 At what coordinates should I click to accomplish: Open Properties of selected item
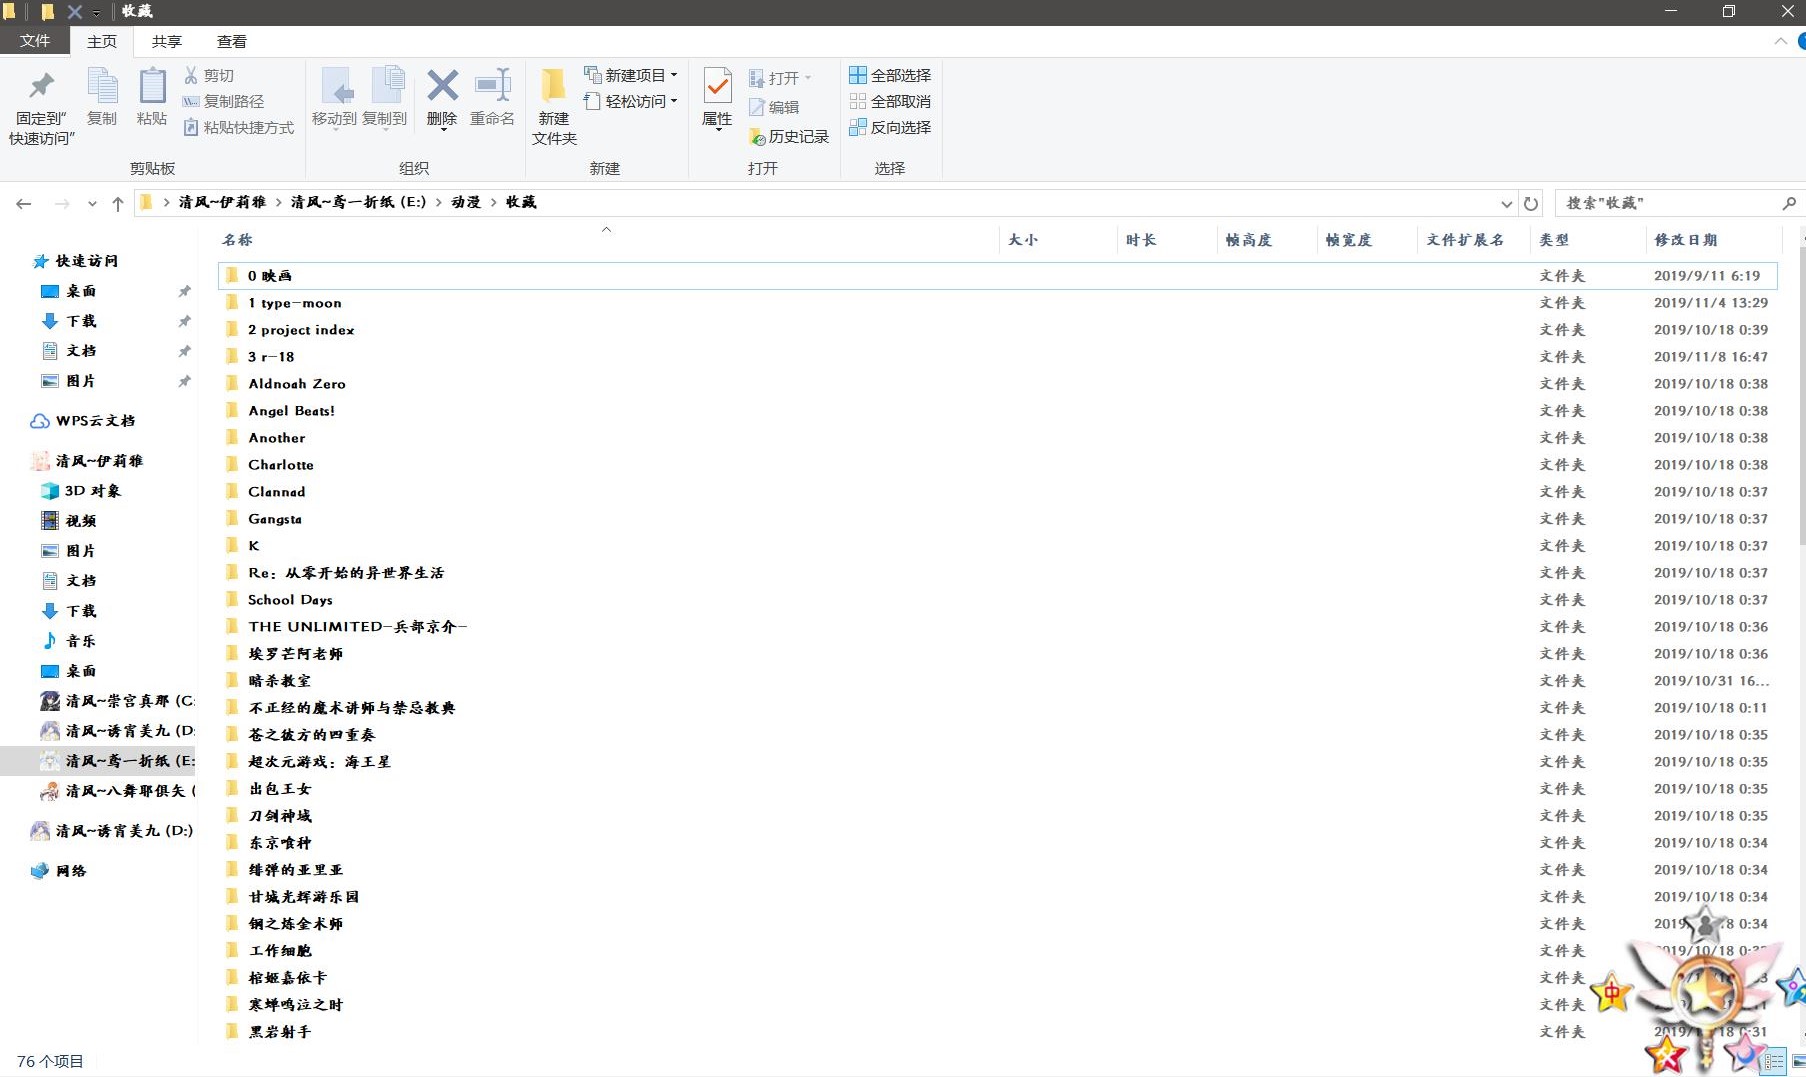pos(717,97)
